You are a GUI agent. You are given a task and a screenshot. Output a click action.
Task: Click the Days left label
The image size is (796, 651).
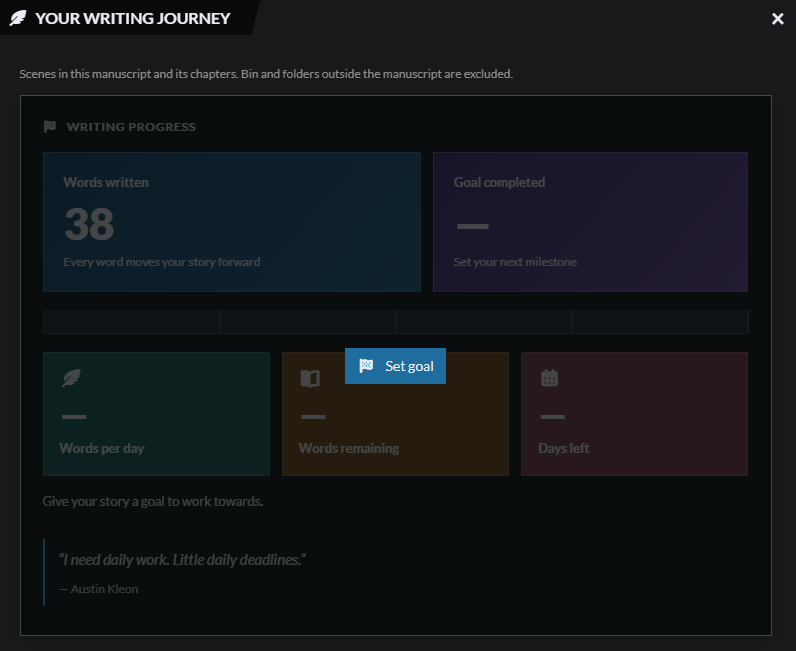pyautogui.click(x=563, y=448)
